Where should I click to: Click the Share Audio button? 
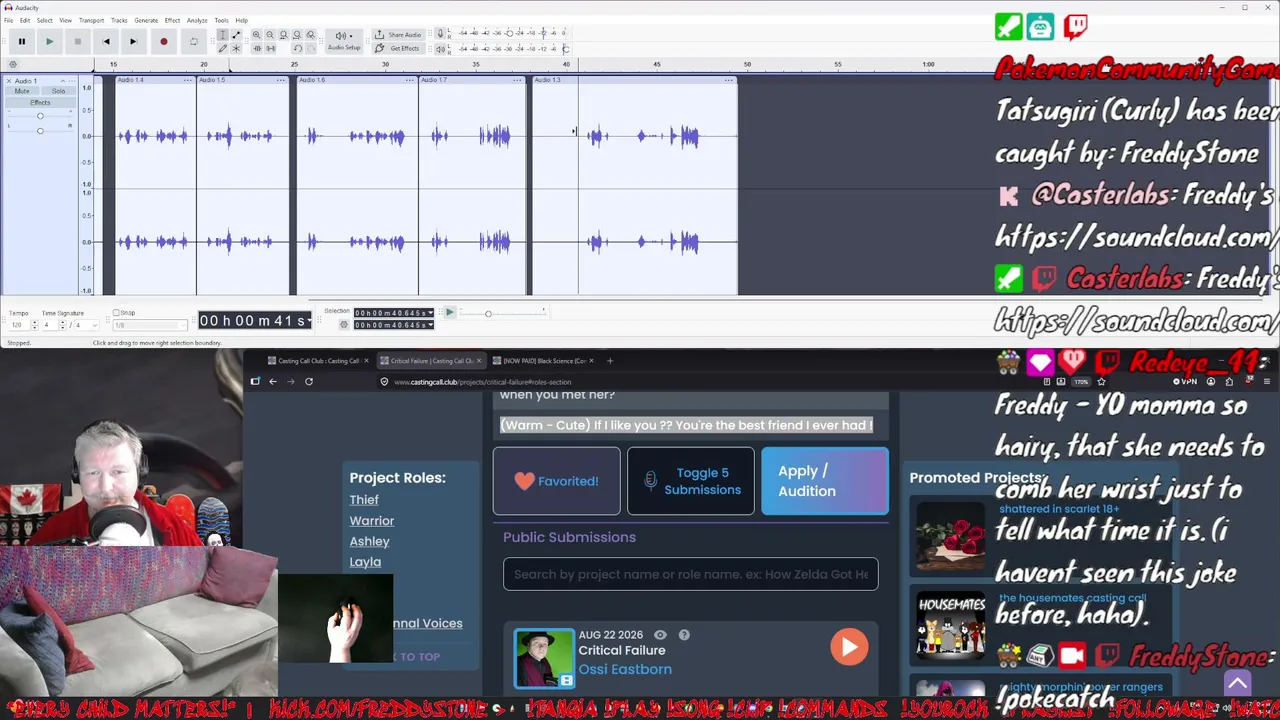pyautogui.click(x=398, y=35)
